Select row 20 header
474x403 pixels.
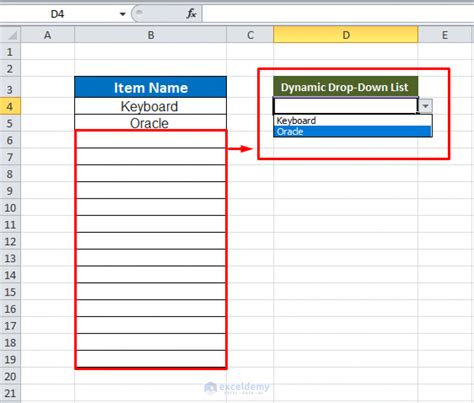(10, 376)
